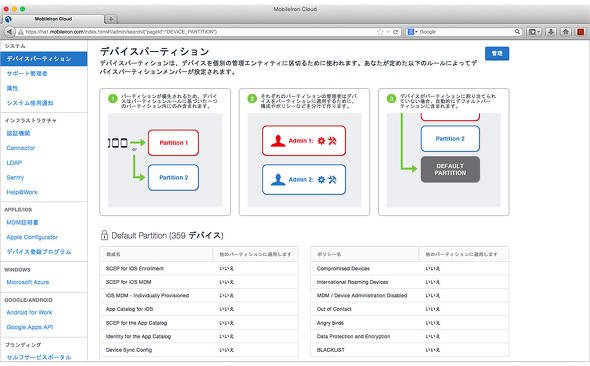Click the Compromised Devices policy row
The height and width of the screenshot is (366, 590).
410,269
